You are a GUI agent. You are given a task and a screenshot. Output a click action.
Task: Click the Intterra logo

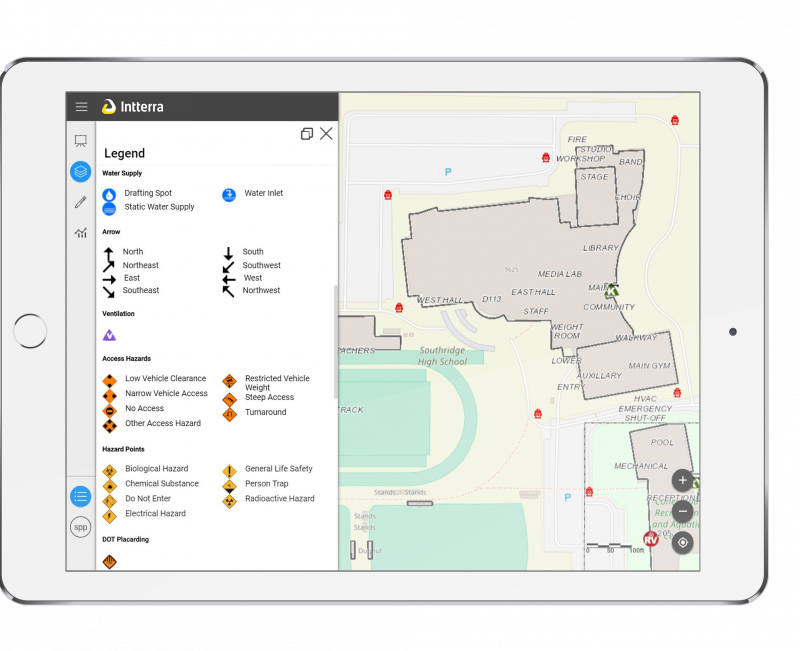[x=133, y=107]
